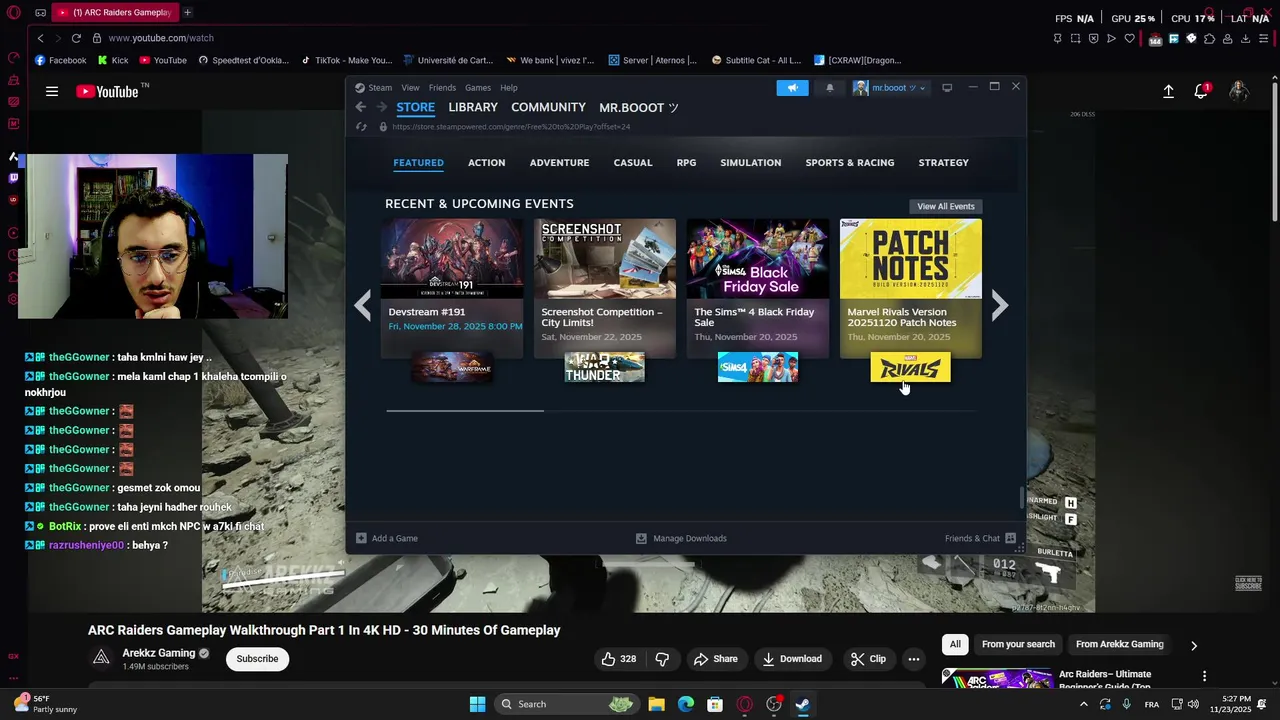Open the Warframe game logo
The image size is (1280, 720).
pyautogui.click(x=451, y=367)
